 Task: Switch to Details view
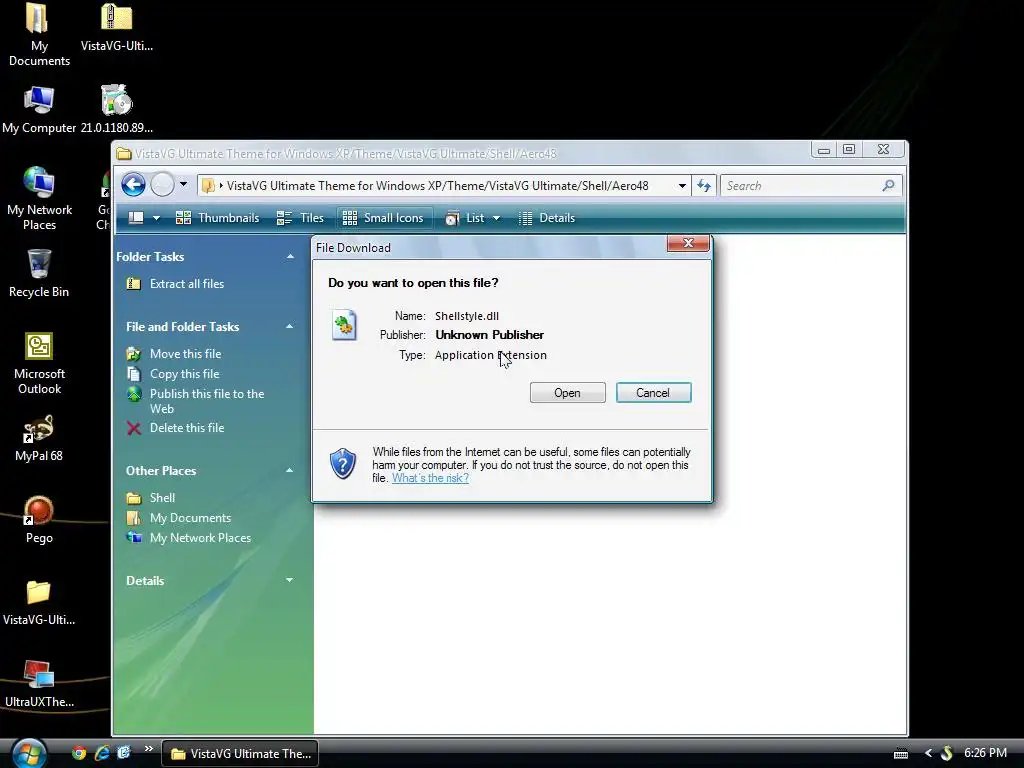point(547,218)
